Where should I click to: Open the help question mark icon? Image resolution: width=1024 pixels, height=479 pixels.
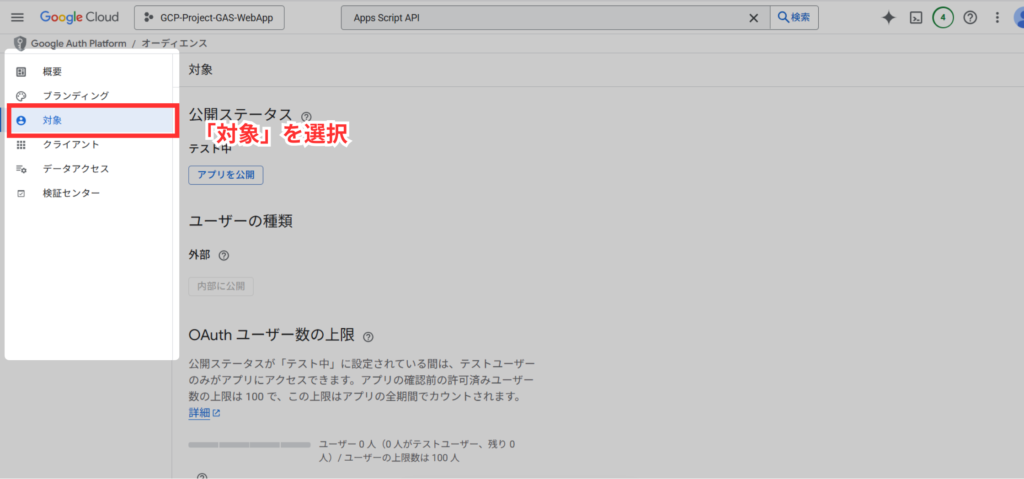(x=970, y=18)
